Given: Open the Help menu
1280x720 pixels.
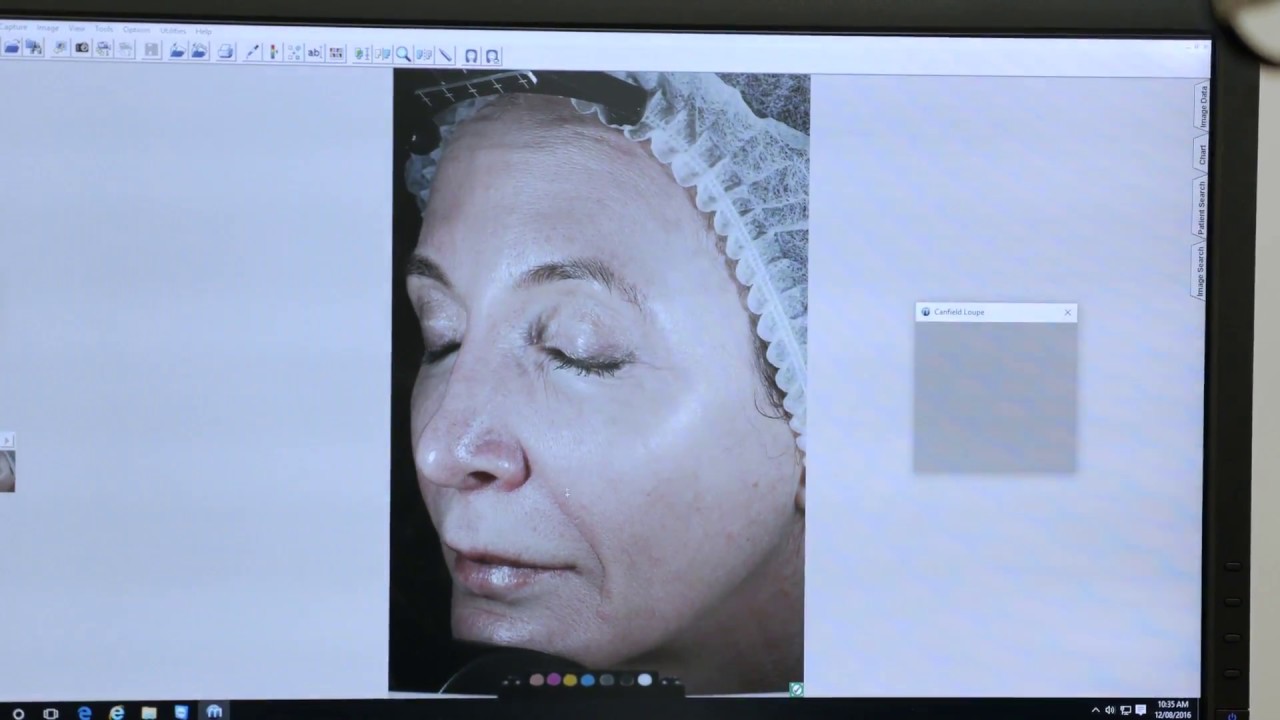Looking at the screenshot, I should [203, 32].
